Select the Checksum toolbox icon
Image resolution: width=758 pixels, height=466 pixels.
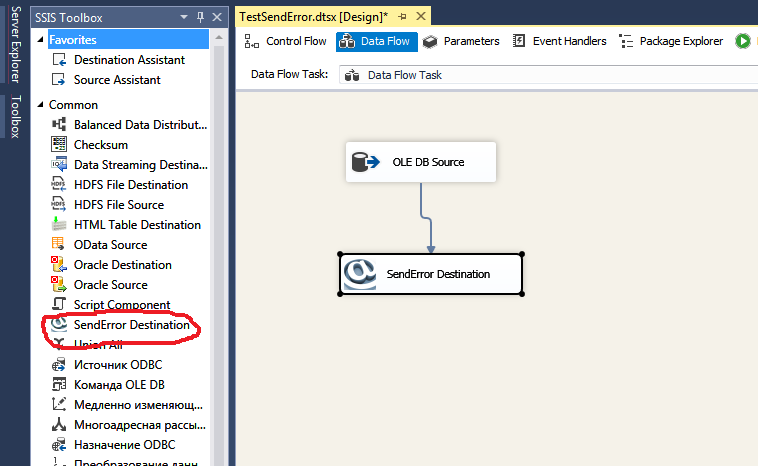58,145
